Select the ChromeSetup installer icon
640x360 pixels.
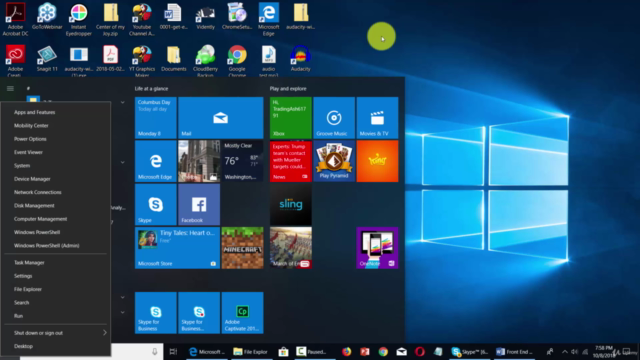(237, 16)
